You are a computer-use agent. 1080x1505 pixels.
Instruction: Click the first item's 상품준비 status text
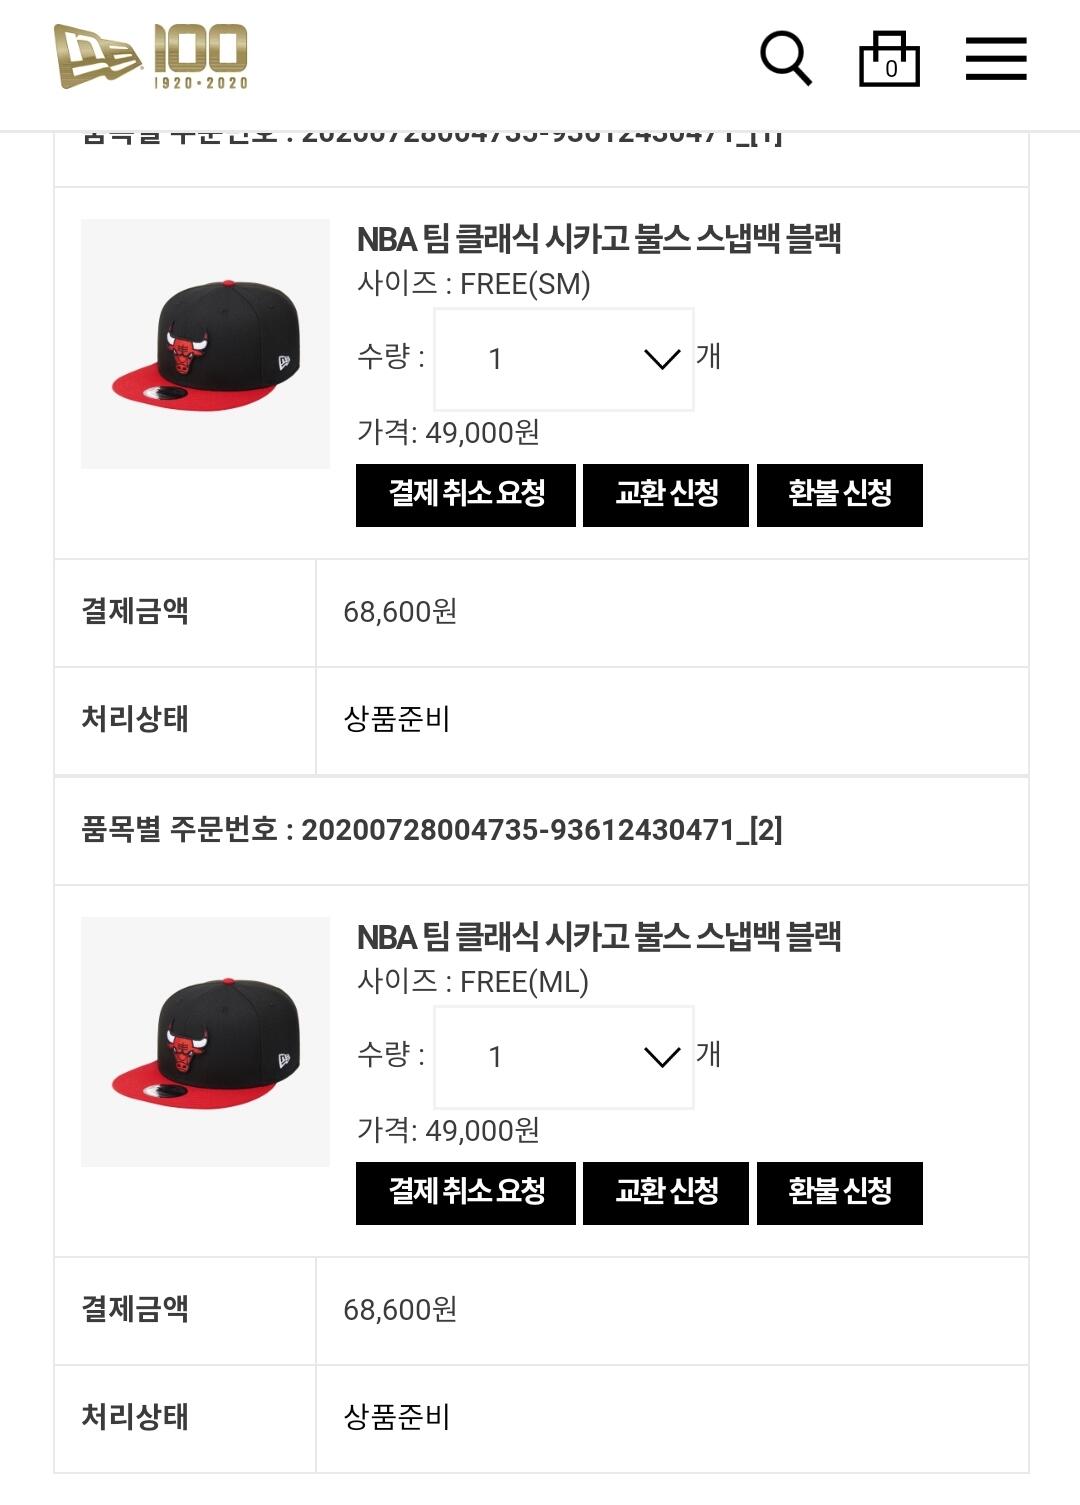[x=397, y=719]
